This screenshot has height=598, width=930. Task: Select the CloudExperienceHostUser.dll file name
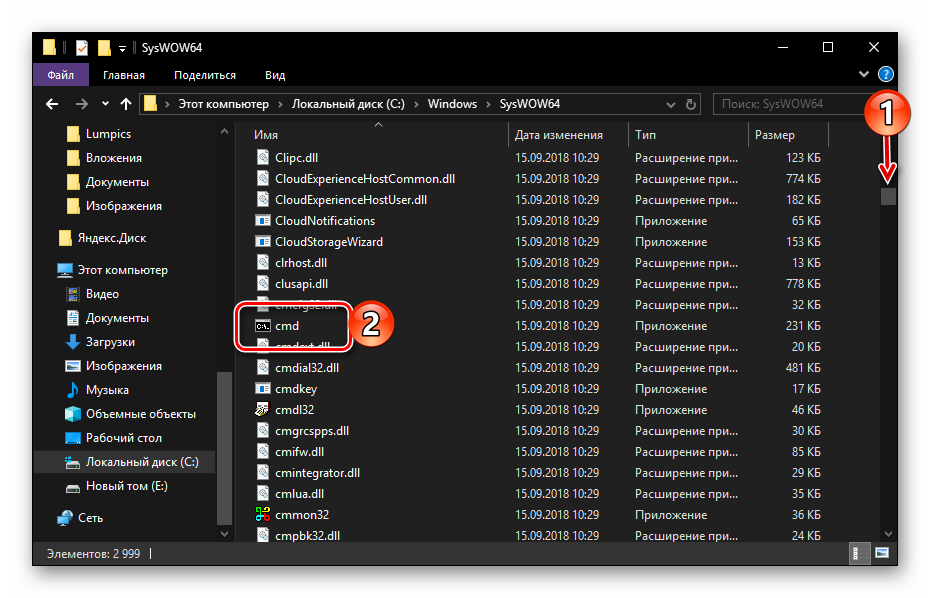click(351, 200)
